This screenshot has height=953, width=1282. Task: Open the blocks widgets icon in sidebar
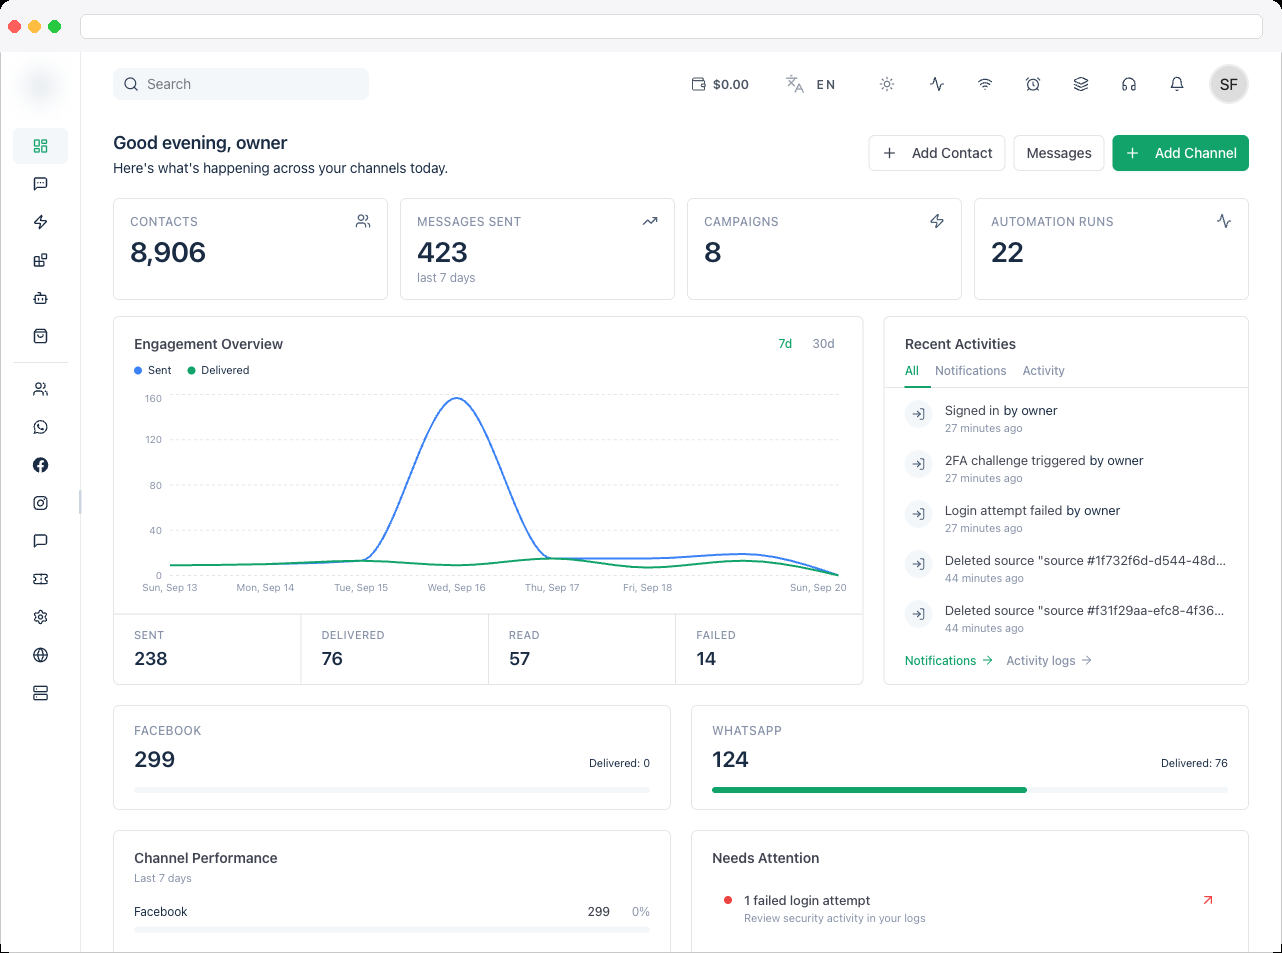[x=40, y=260]
